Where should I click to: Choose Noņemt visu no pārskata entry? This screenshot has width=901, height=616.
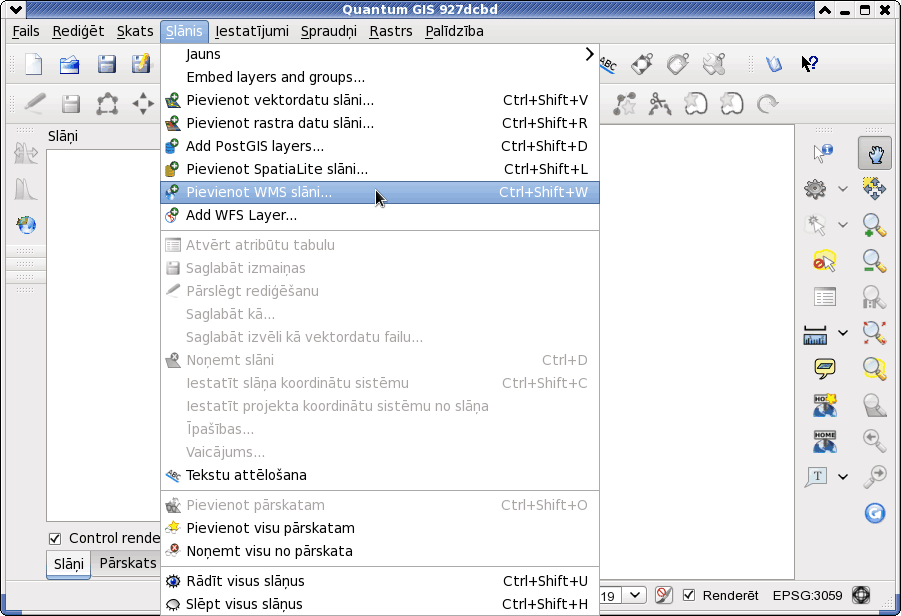pyautogui.click(x=380, y=551)
